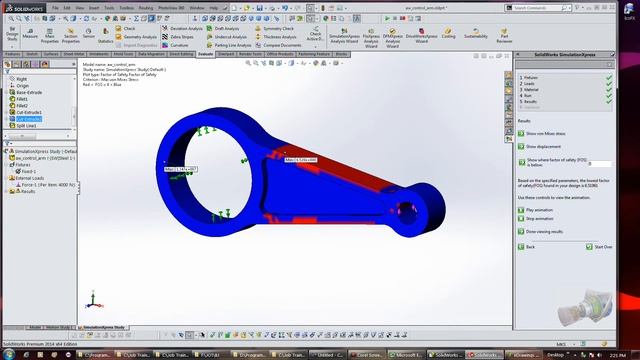640x360 pixels.
Task: Select Cut-Extrude2 in feature tree
Action: tap(29, 119)
